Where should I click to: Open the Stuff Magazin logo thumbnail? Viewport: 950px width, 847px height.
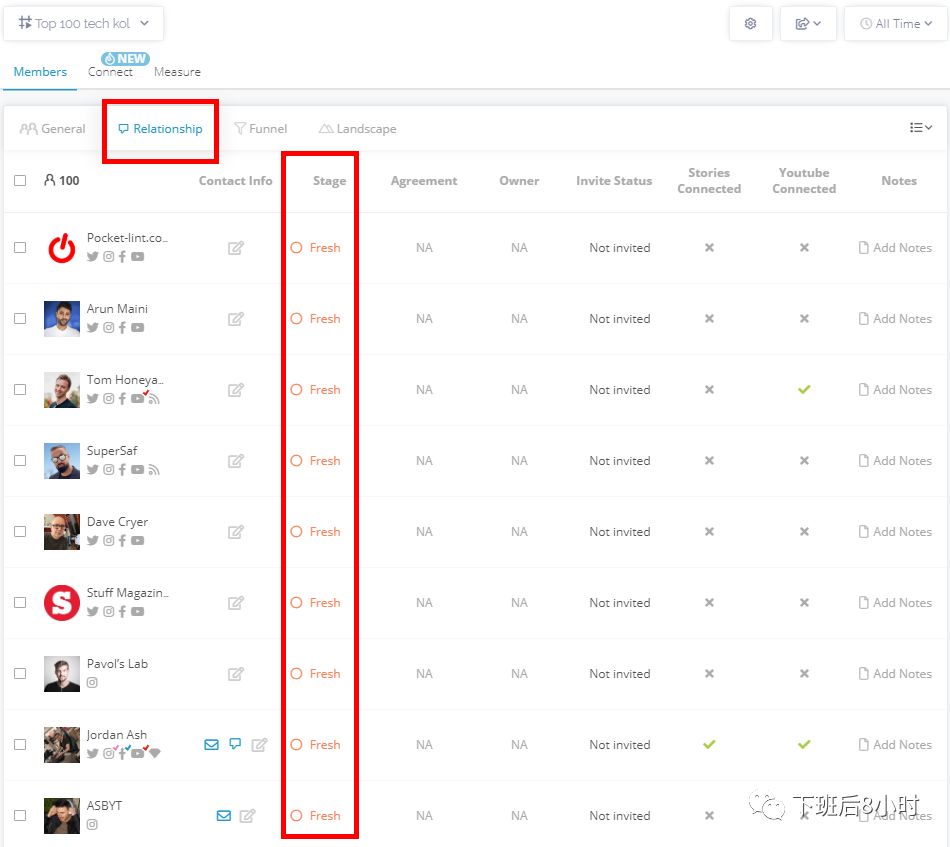click(x=62, y=602)
